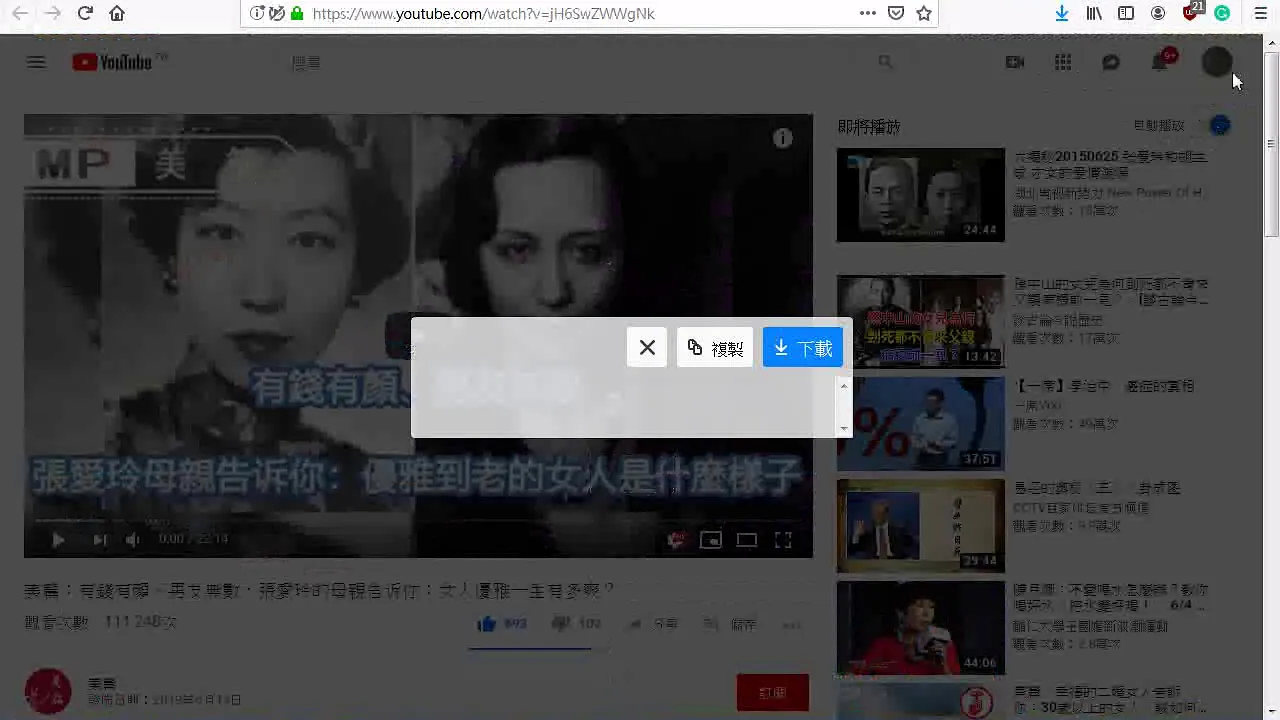Open the Library bookshelf icon
This screenshot has height=720, width=1280.
point(1094,13)
